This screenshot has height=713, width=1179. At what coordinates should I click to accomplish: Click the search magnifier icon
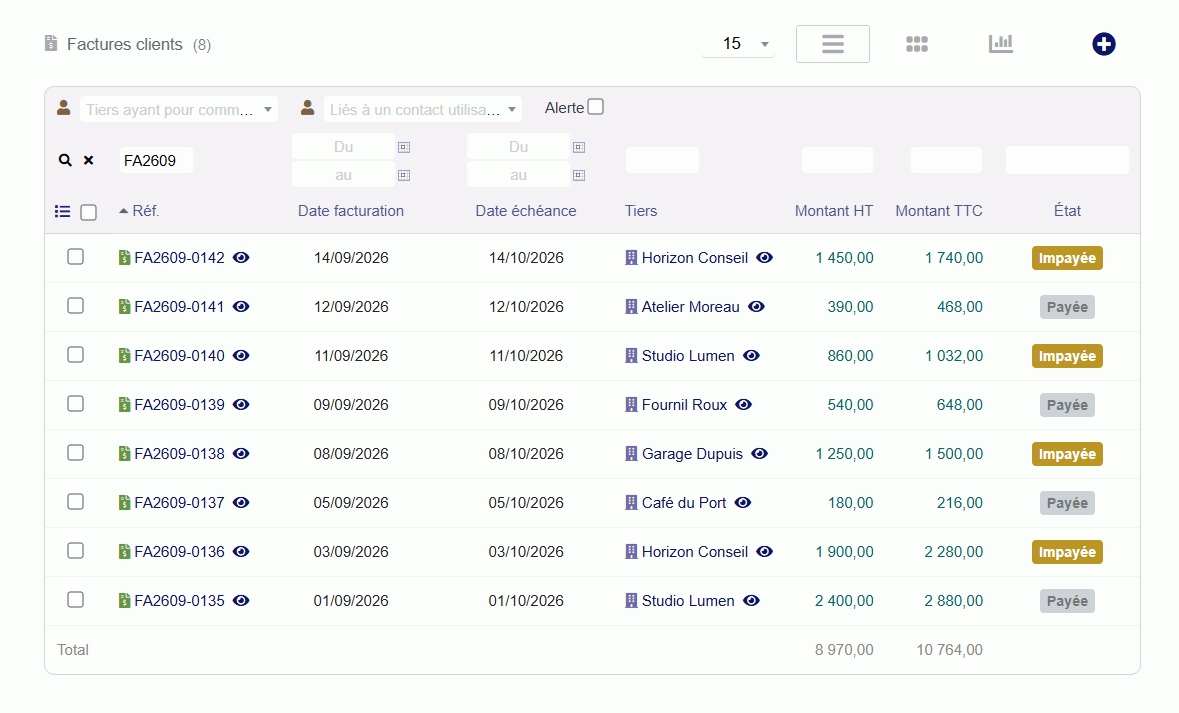click(x=65, y=160)
